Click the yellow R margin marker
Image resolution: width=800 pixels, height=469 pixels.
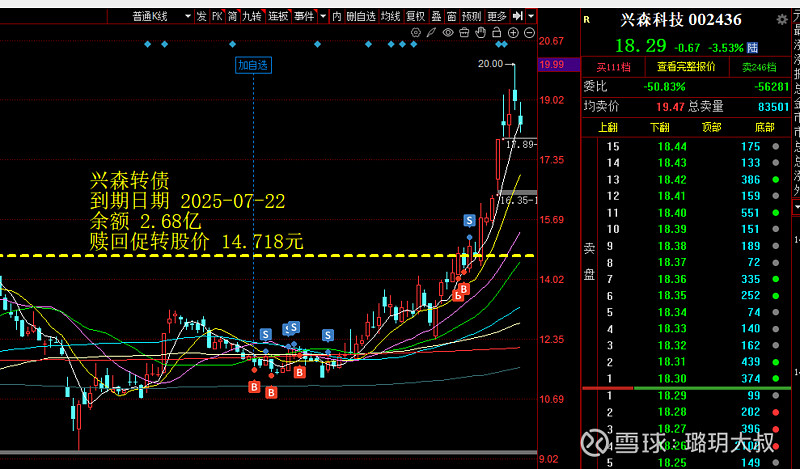[x=587, y=20]
